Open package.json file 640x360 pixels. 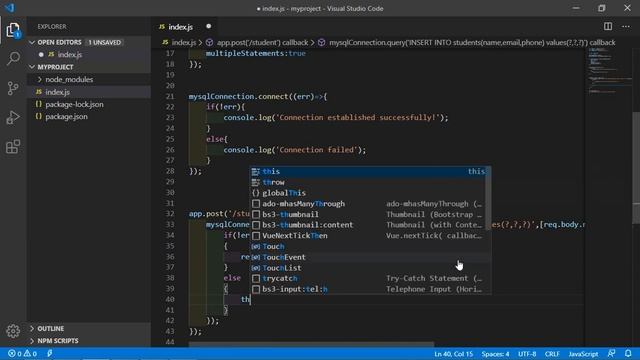(x=89, y=117)
